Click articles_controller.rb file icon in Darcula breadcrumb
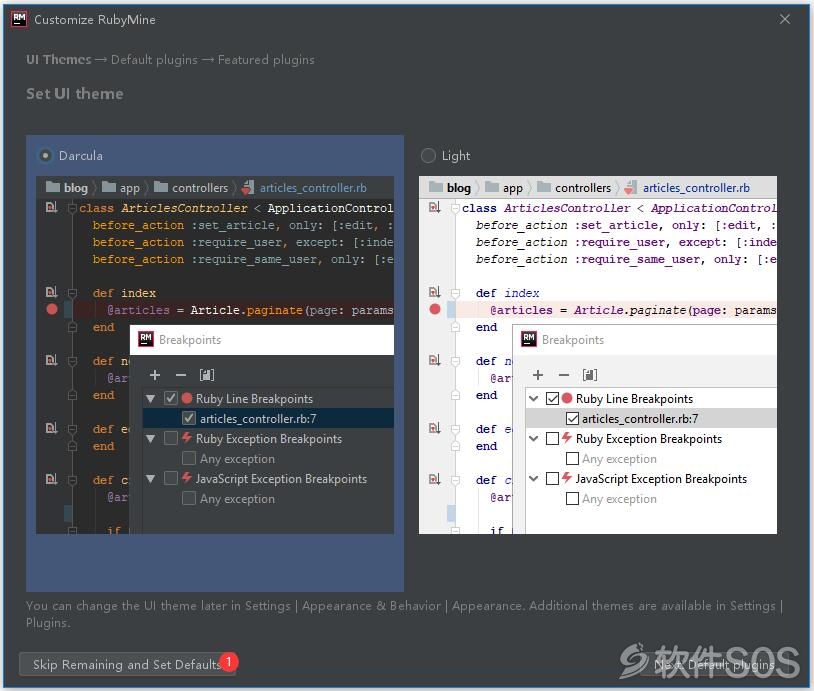The image size is (814, 691). (248, 187)
